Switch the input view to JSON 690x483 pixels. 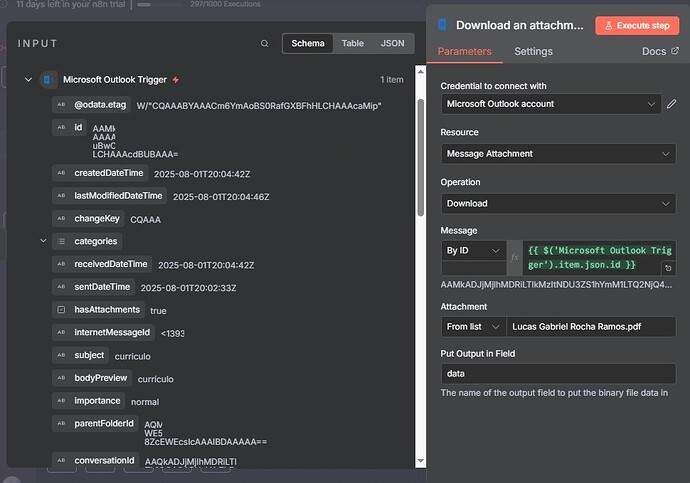tap(392, 43)
